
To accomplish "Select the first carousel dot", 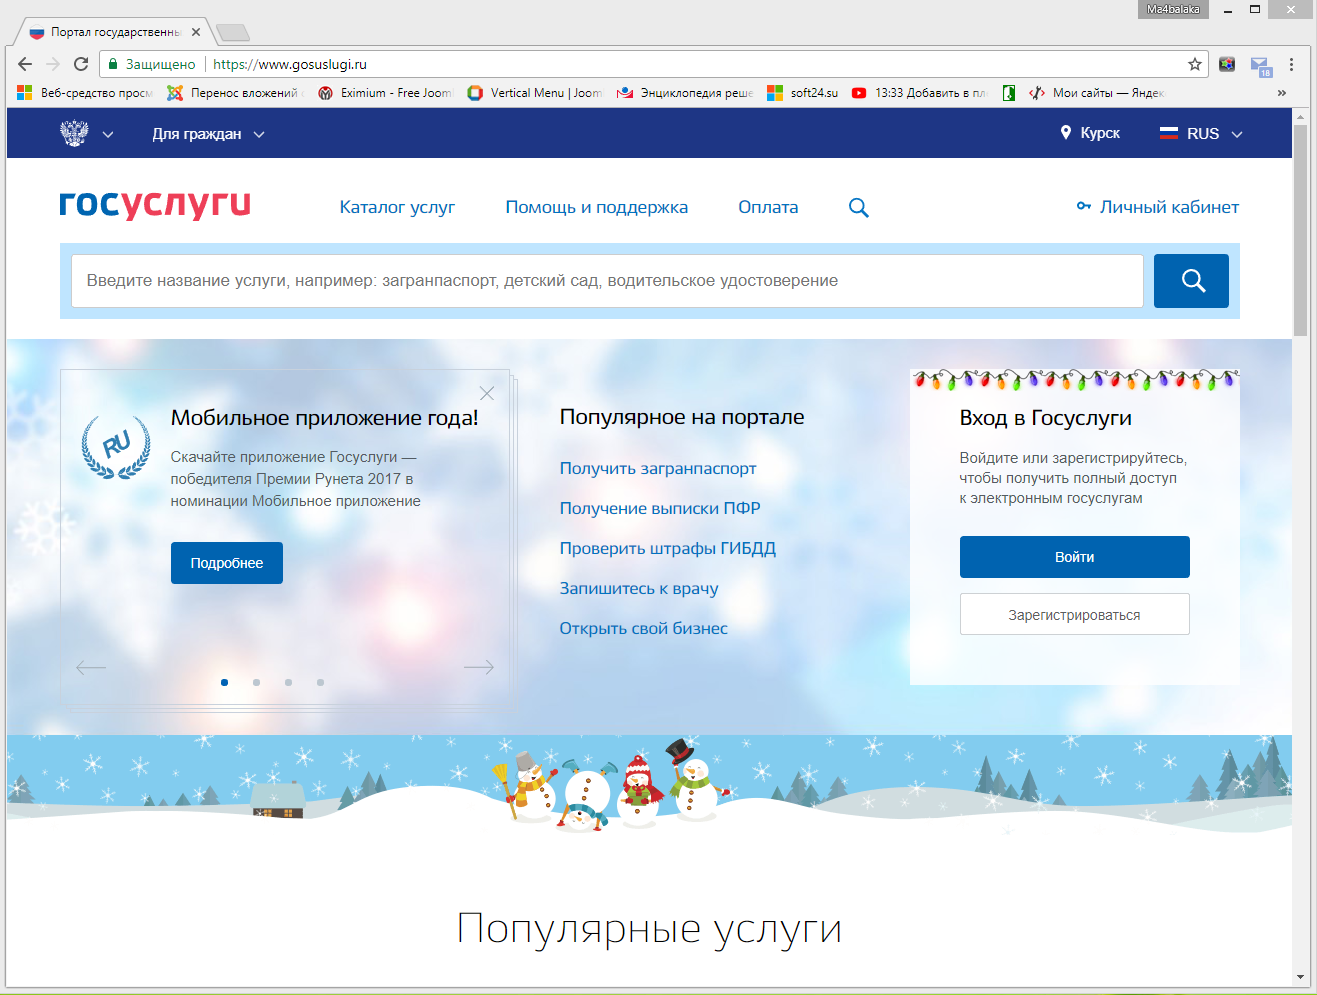I will tap(224, 682).
